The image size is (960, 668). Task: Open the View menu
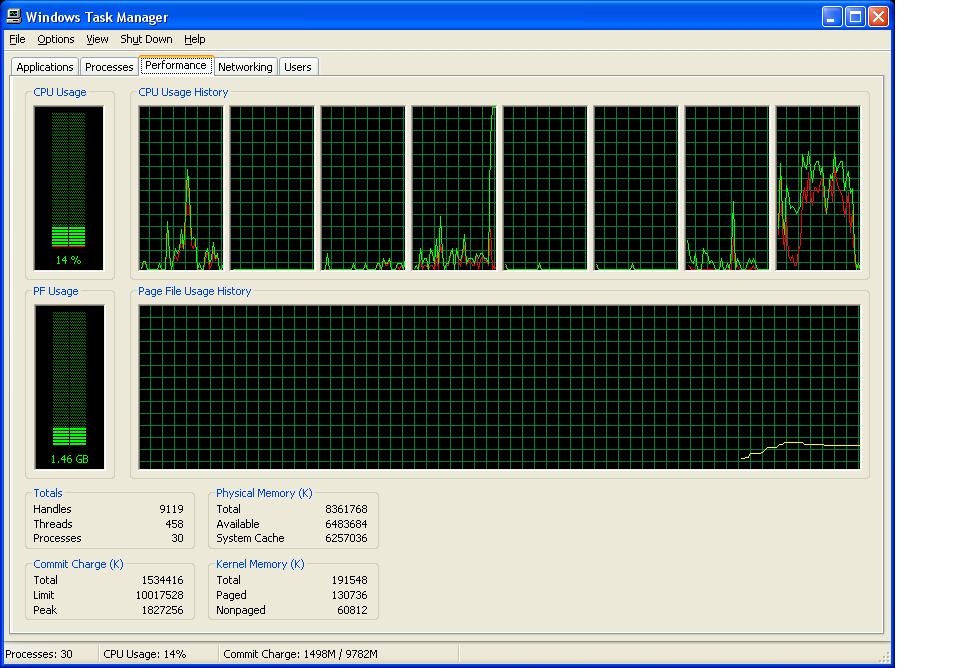click(x=97, y=39)
